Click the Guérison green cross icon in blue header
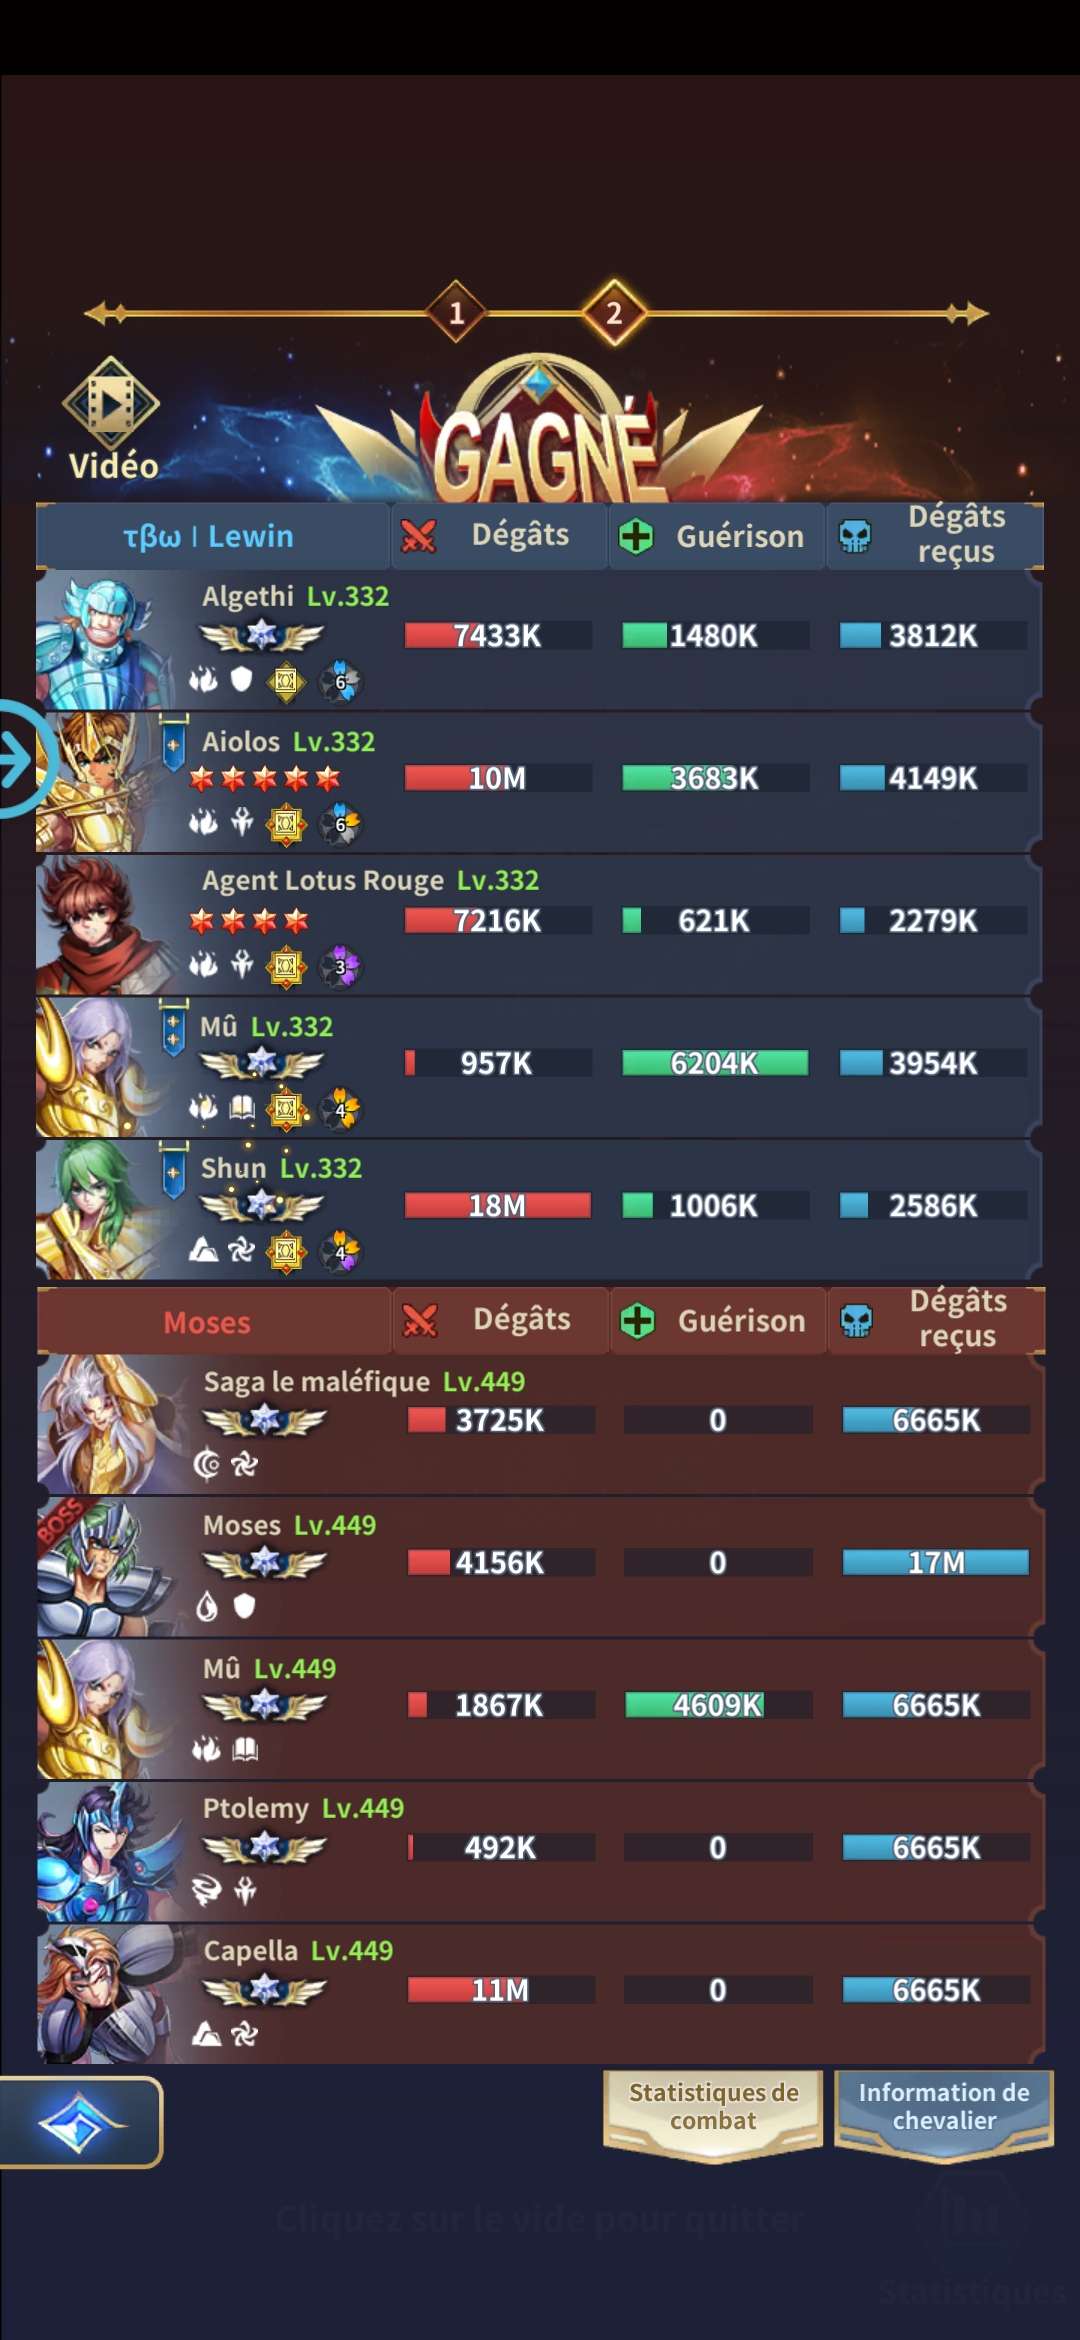The width and height of the screenshot is (1080, 2340). (636, 536)
